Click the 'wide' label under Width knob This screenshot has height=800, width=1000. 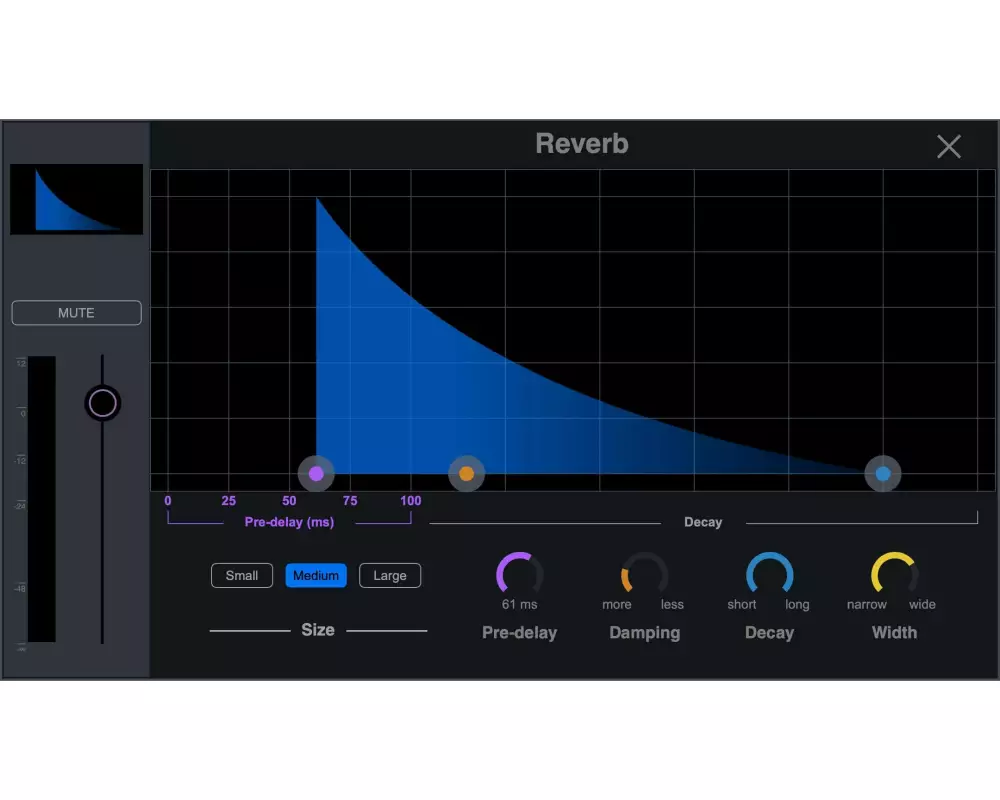922,605
